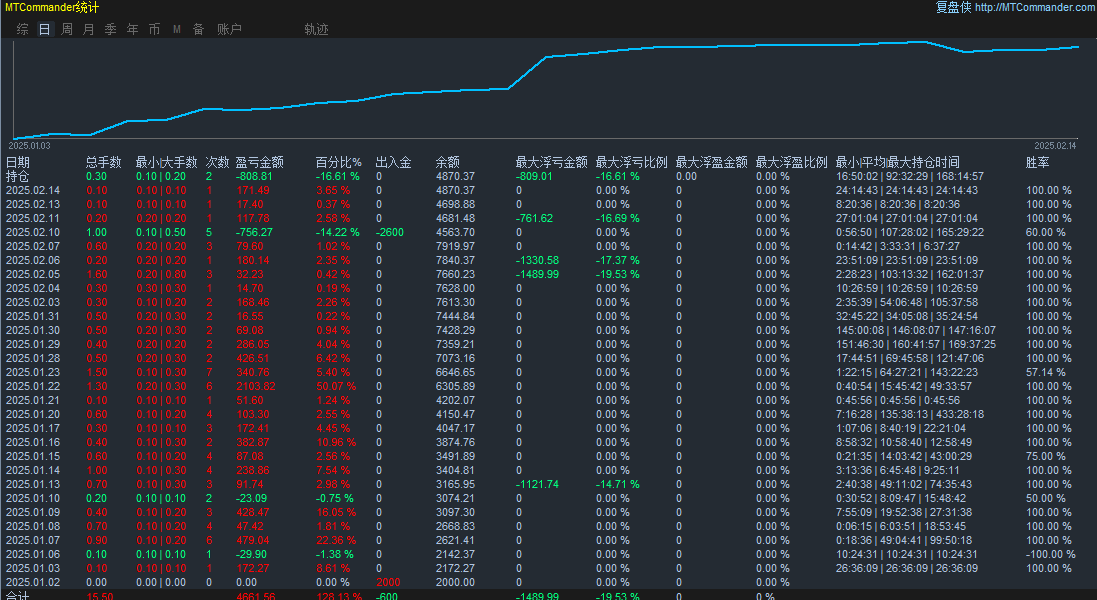Switch to the 综 summary tab
Screen dimensions: 1097x600
tap(22, 29)
